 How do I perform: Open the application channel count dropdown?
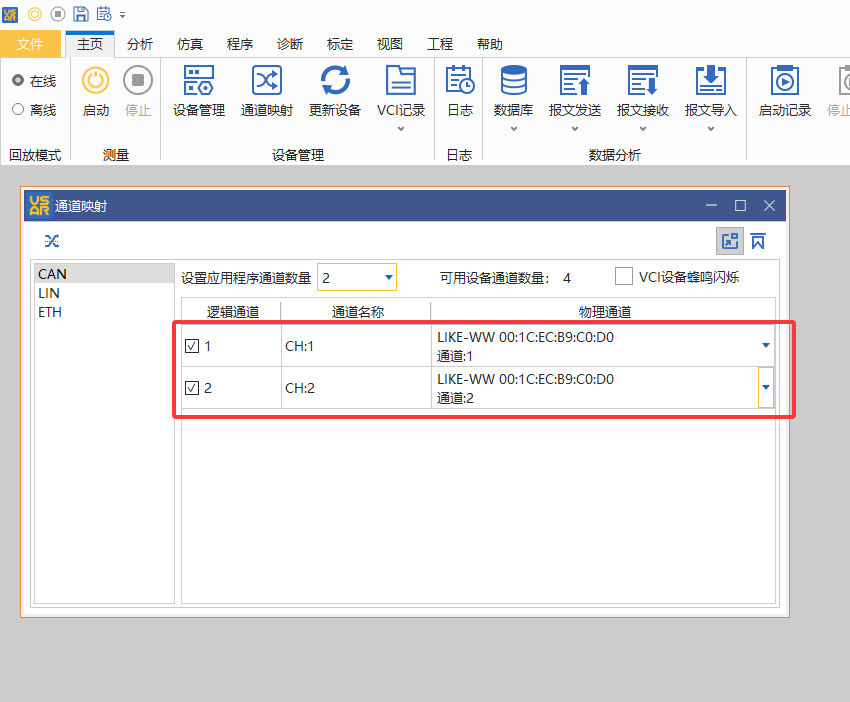point(389,277)
